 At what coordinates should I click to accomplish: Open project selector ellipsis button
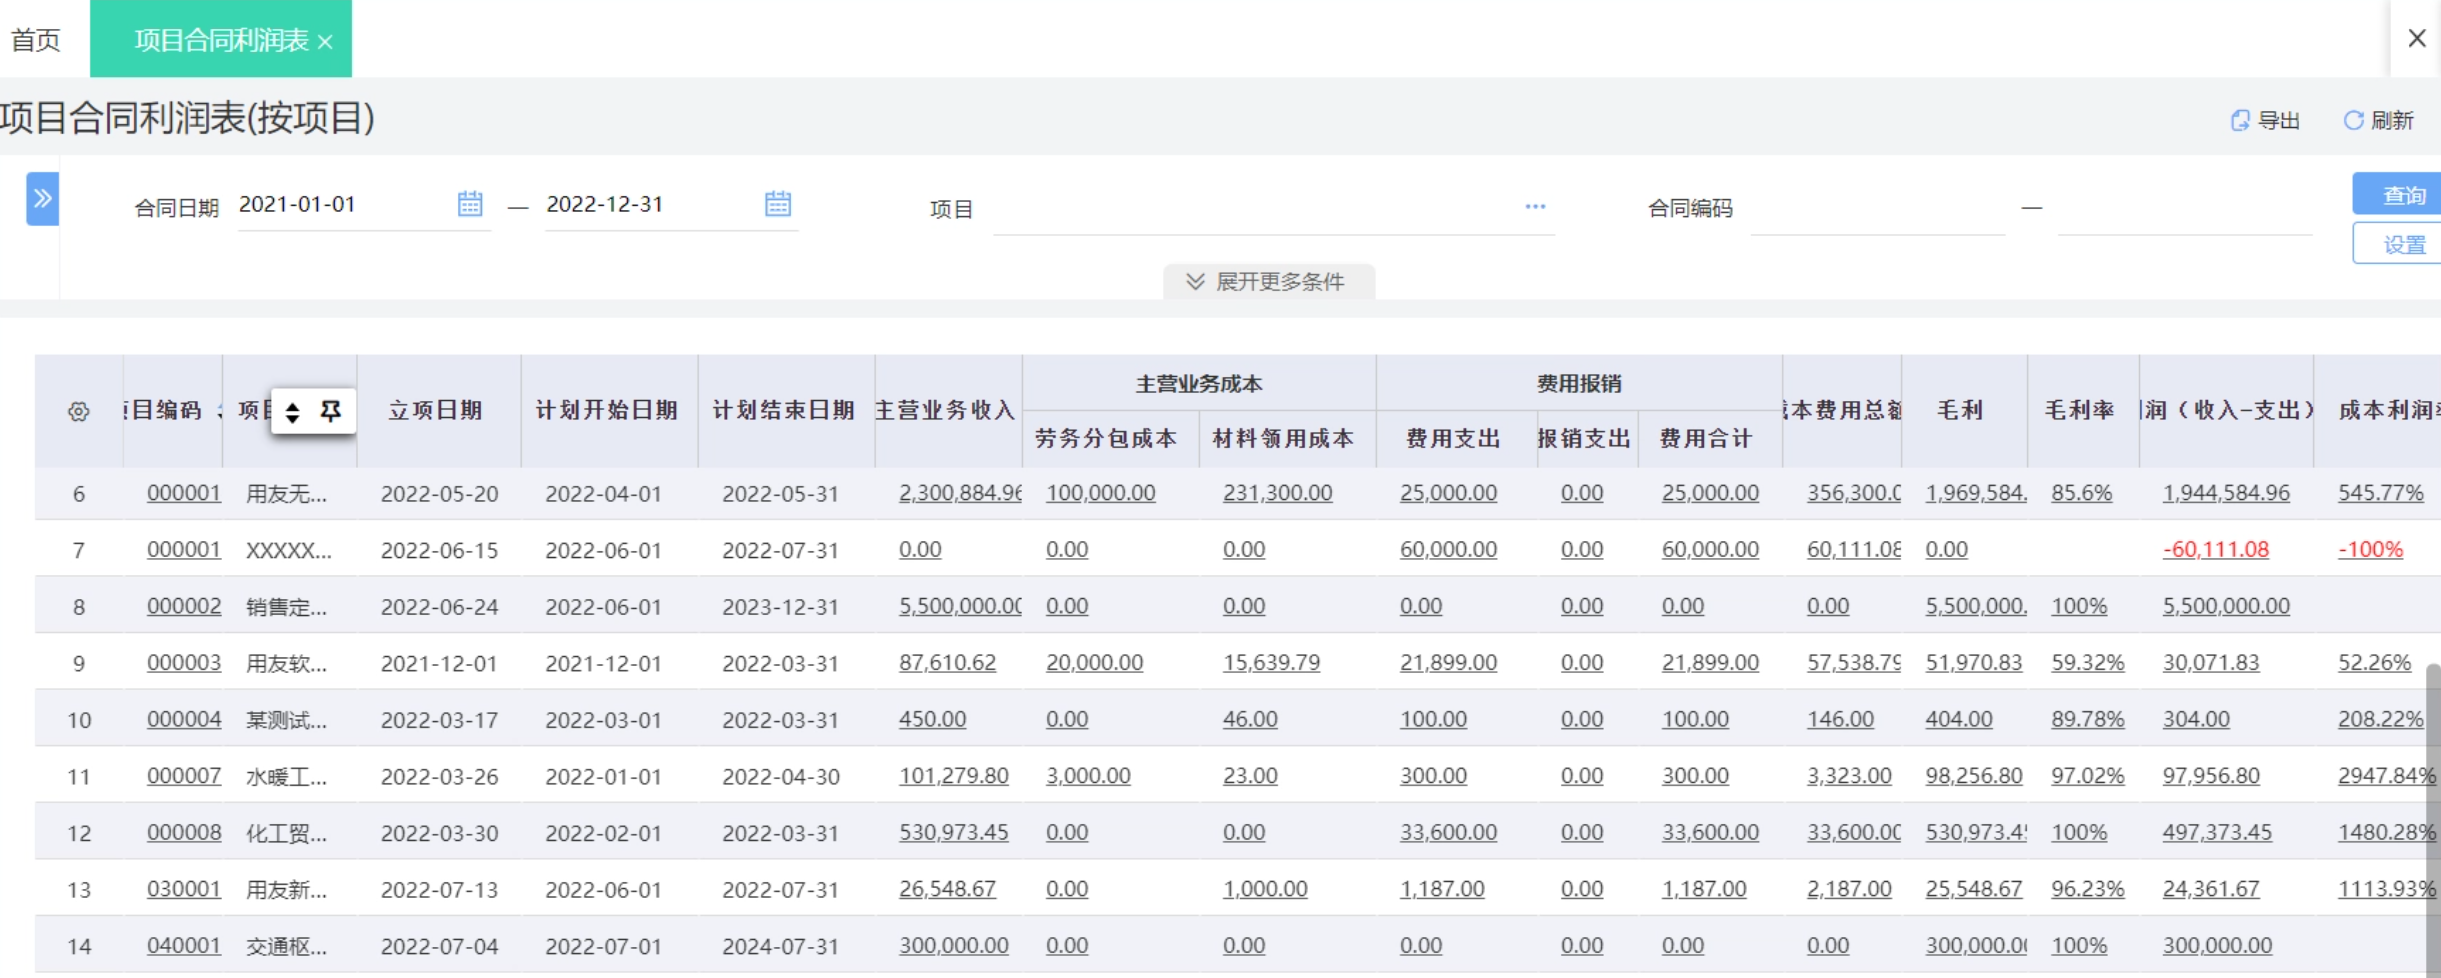(1535, 207)
